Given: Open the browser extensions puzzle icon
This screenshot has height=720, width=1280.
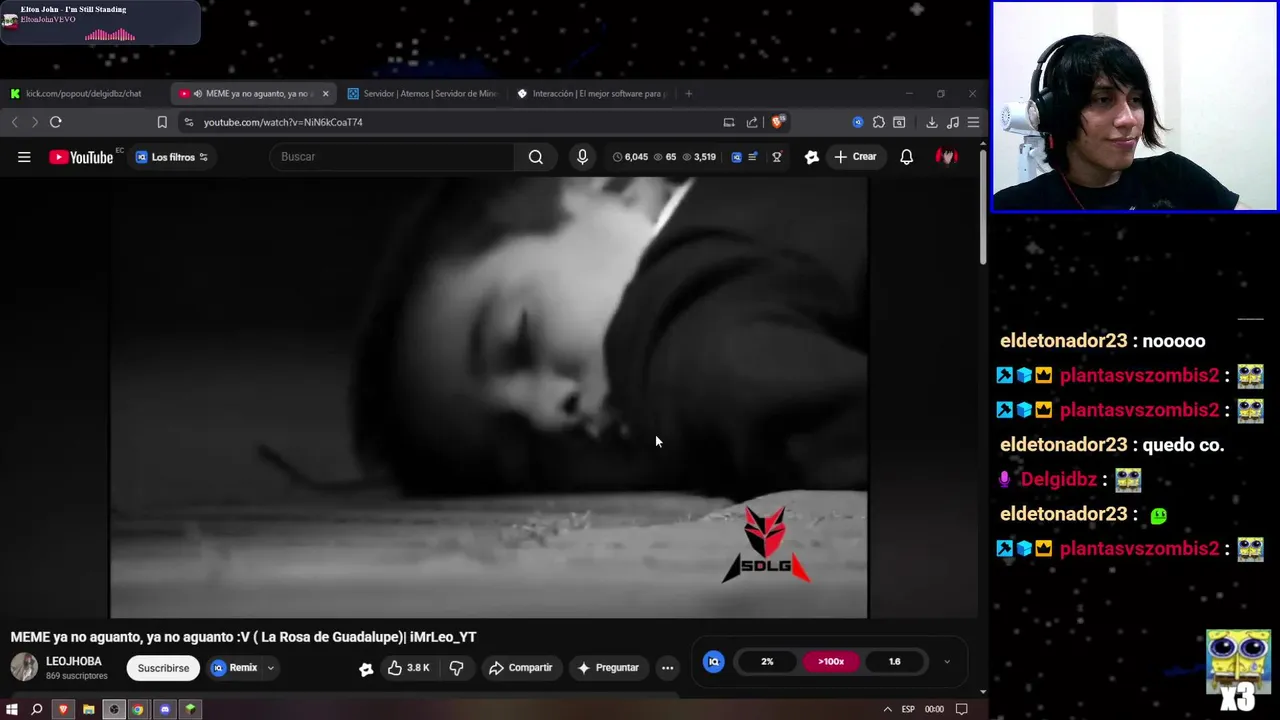Looking at the screenshot, I should (878, 122).
